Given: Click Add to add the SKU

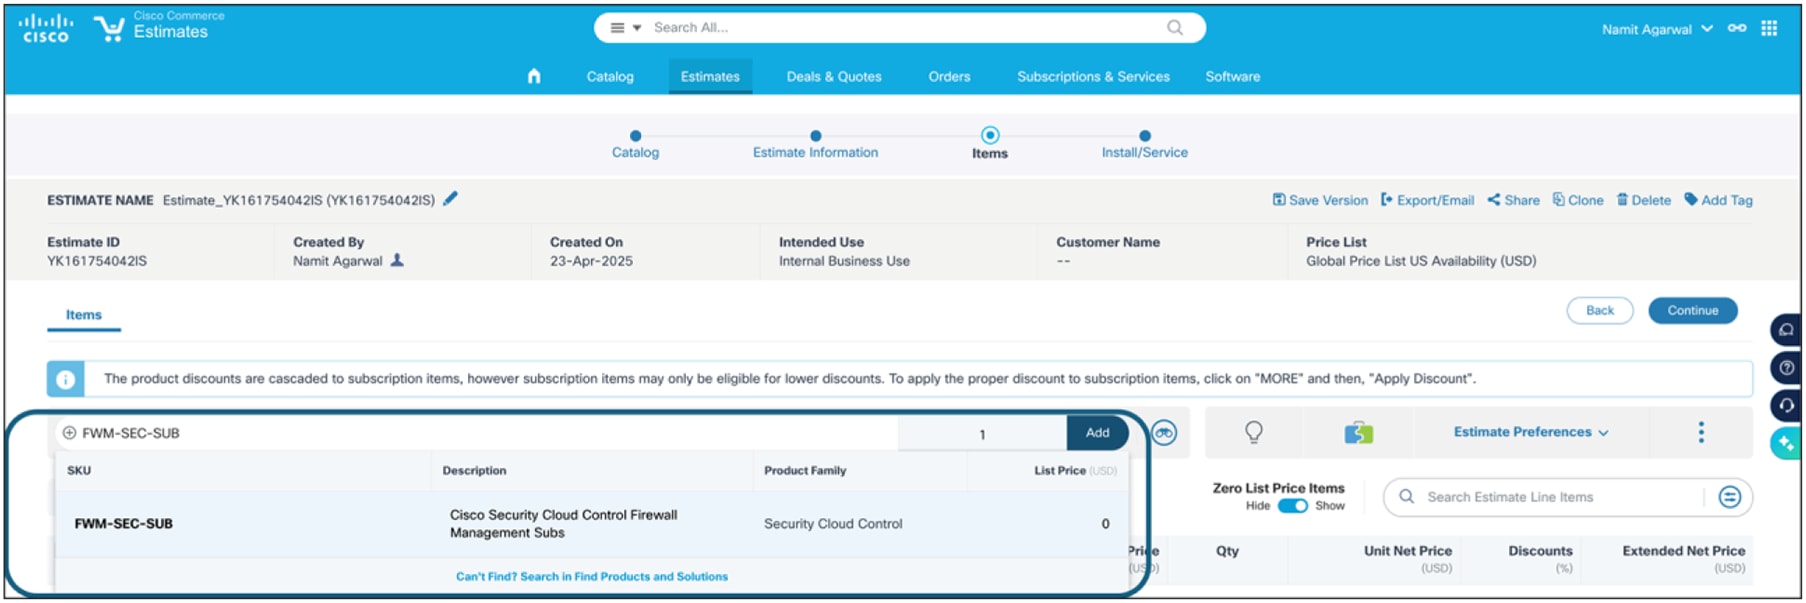Looking at the screenshot, I should point(1097,433).
